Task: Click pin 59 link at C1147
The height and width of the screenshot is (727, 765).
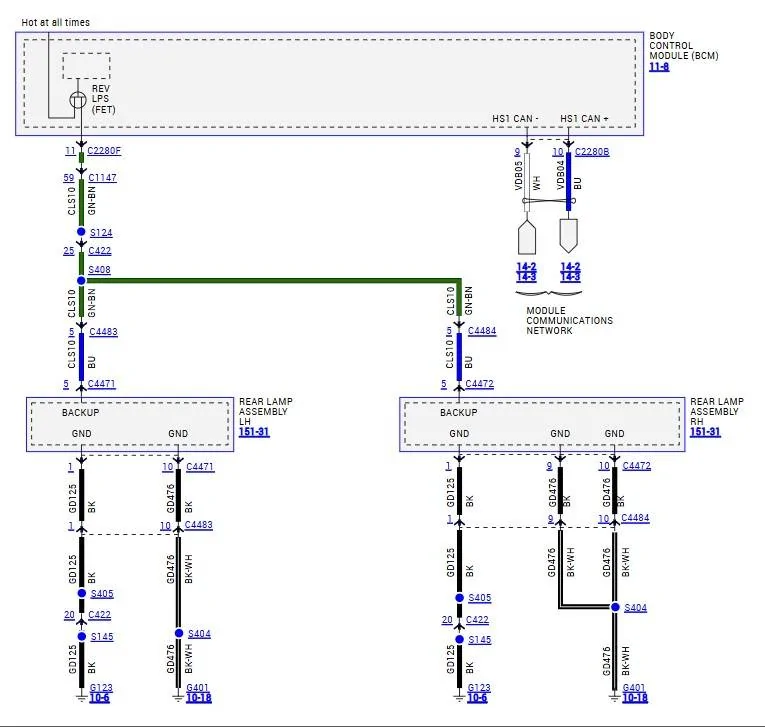Action: pyautogui.click(x=69, y=178)
